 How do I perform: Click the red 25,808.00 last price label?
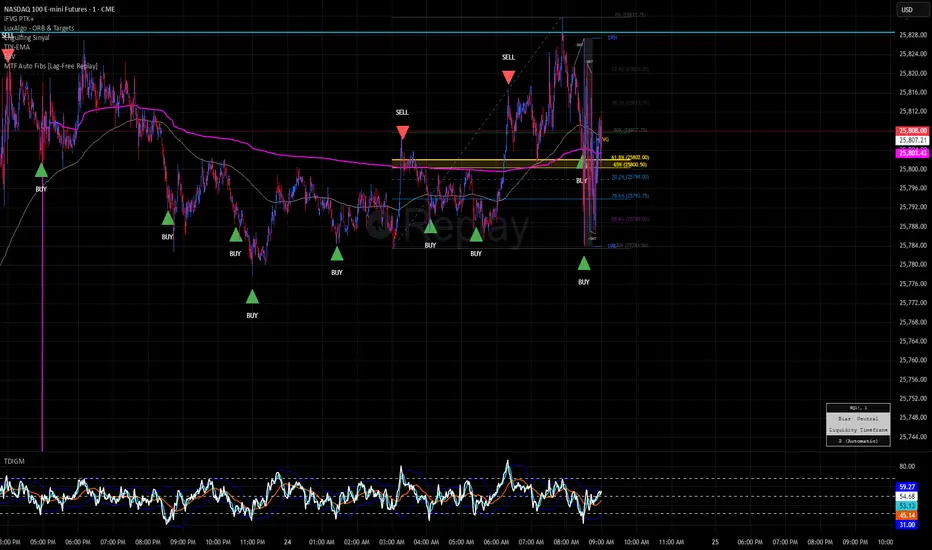coord(912,131)
